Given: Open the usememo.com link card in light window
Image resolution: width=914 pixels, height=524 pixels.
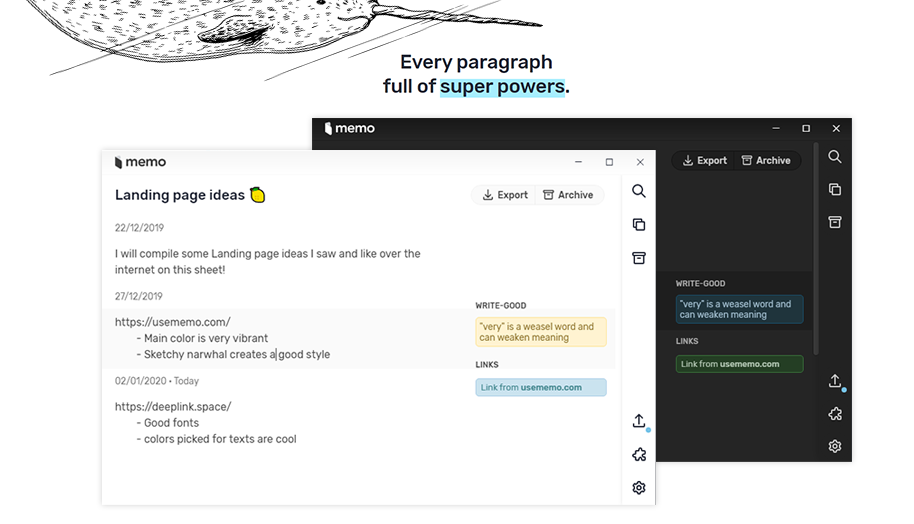Looking at the screenshot, I should [541, 388].
